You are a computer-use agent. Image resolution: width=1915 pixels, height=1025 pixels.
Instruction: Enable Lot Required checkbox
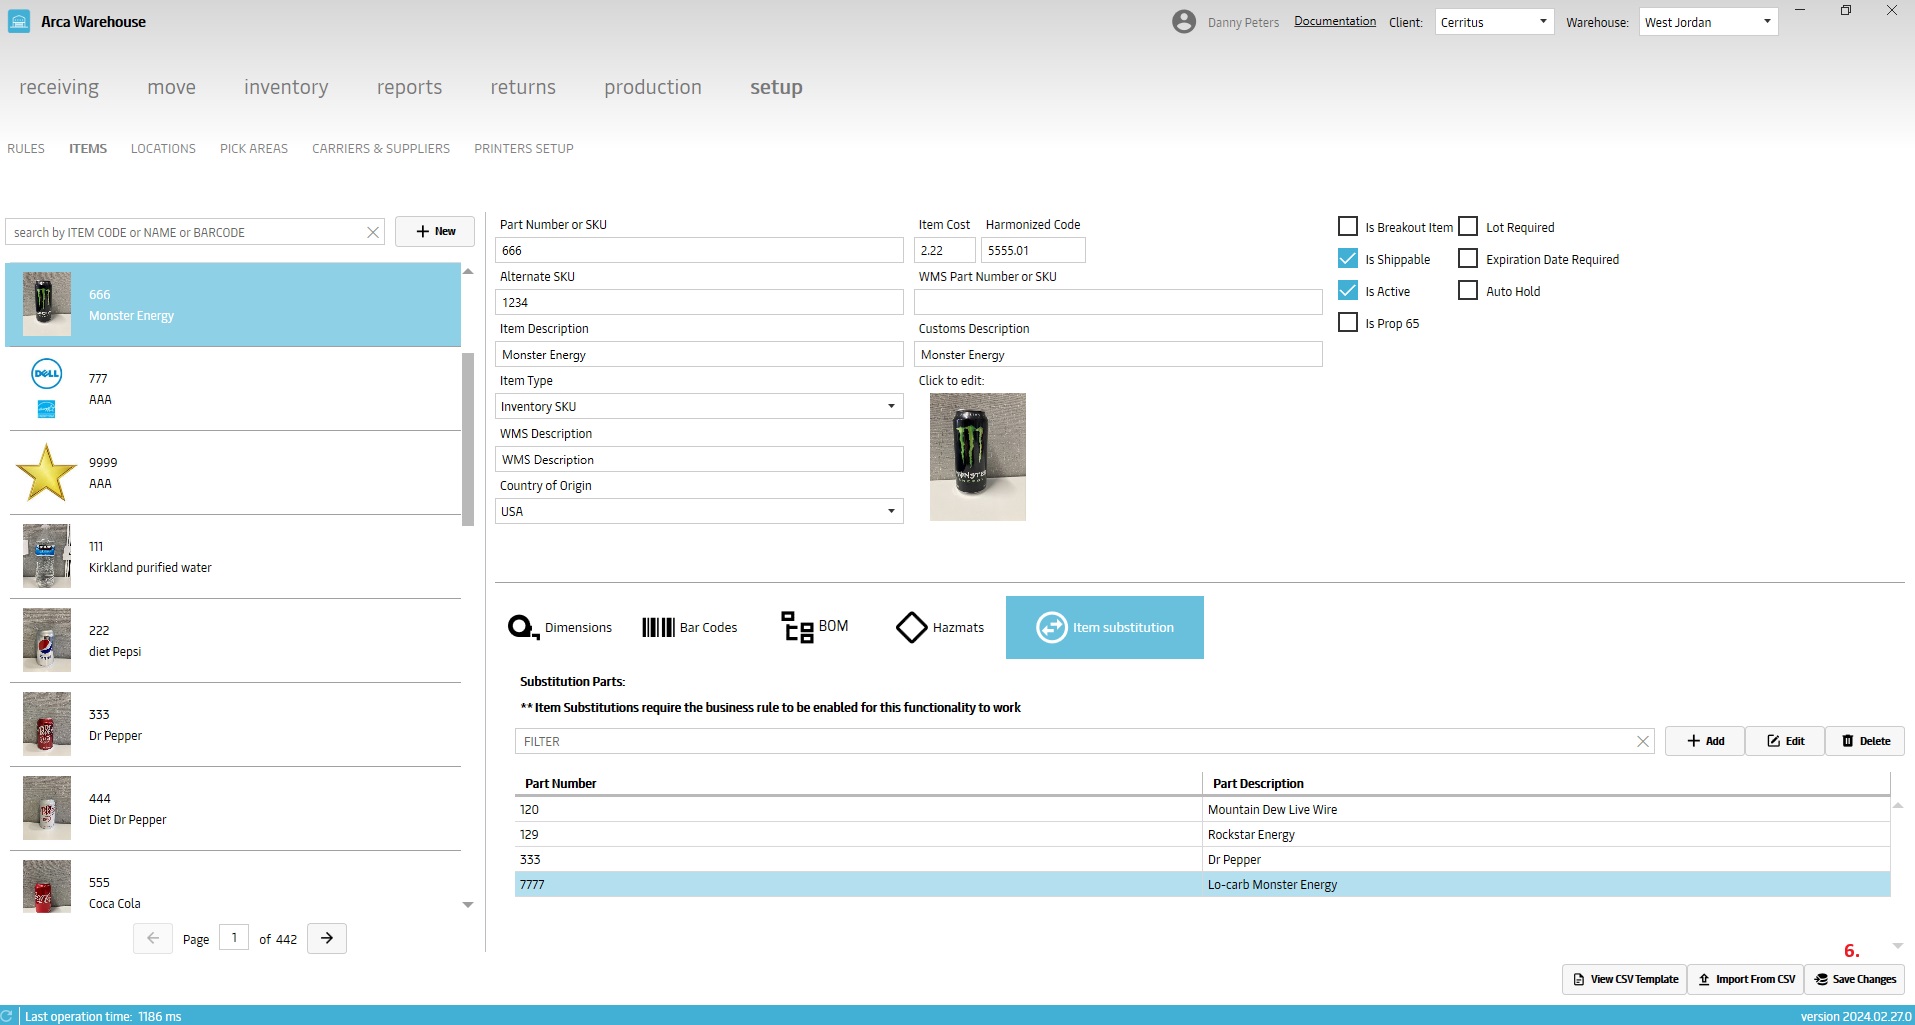[1468, 226]
